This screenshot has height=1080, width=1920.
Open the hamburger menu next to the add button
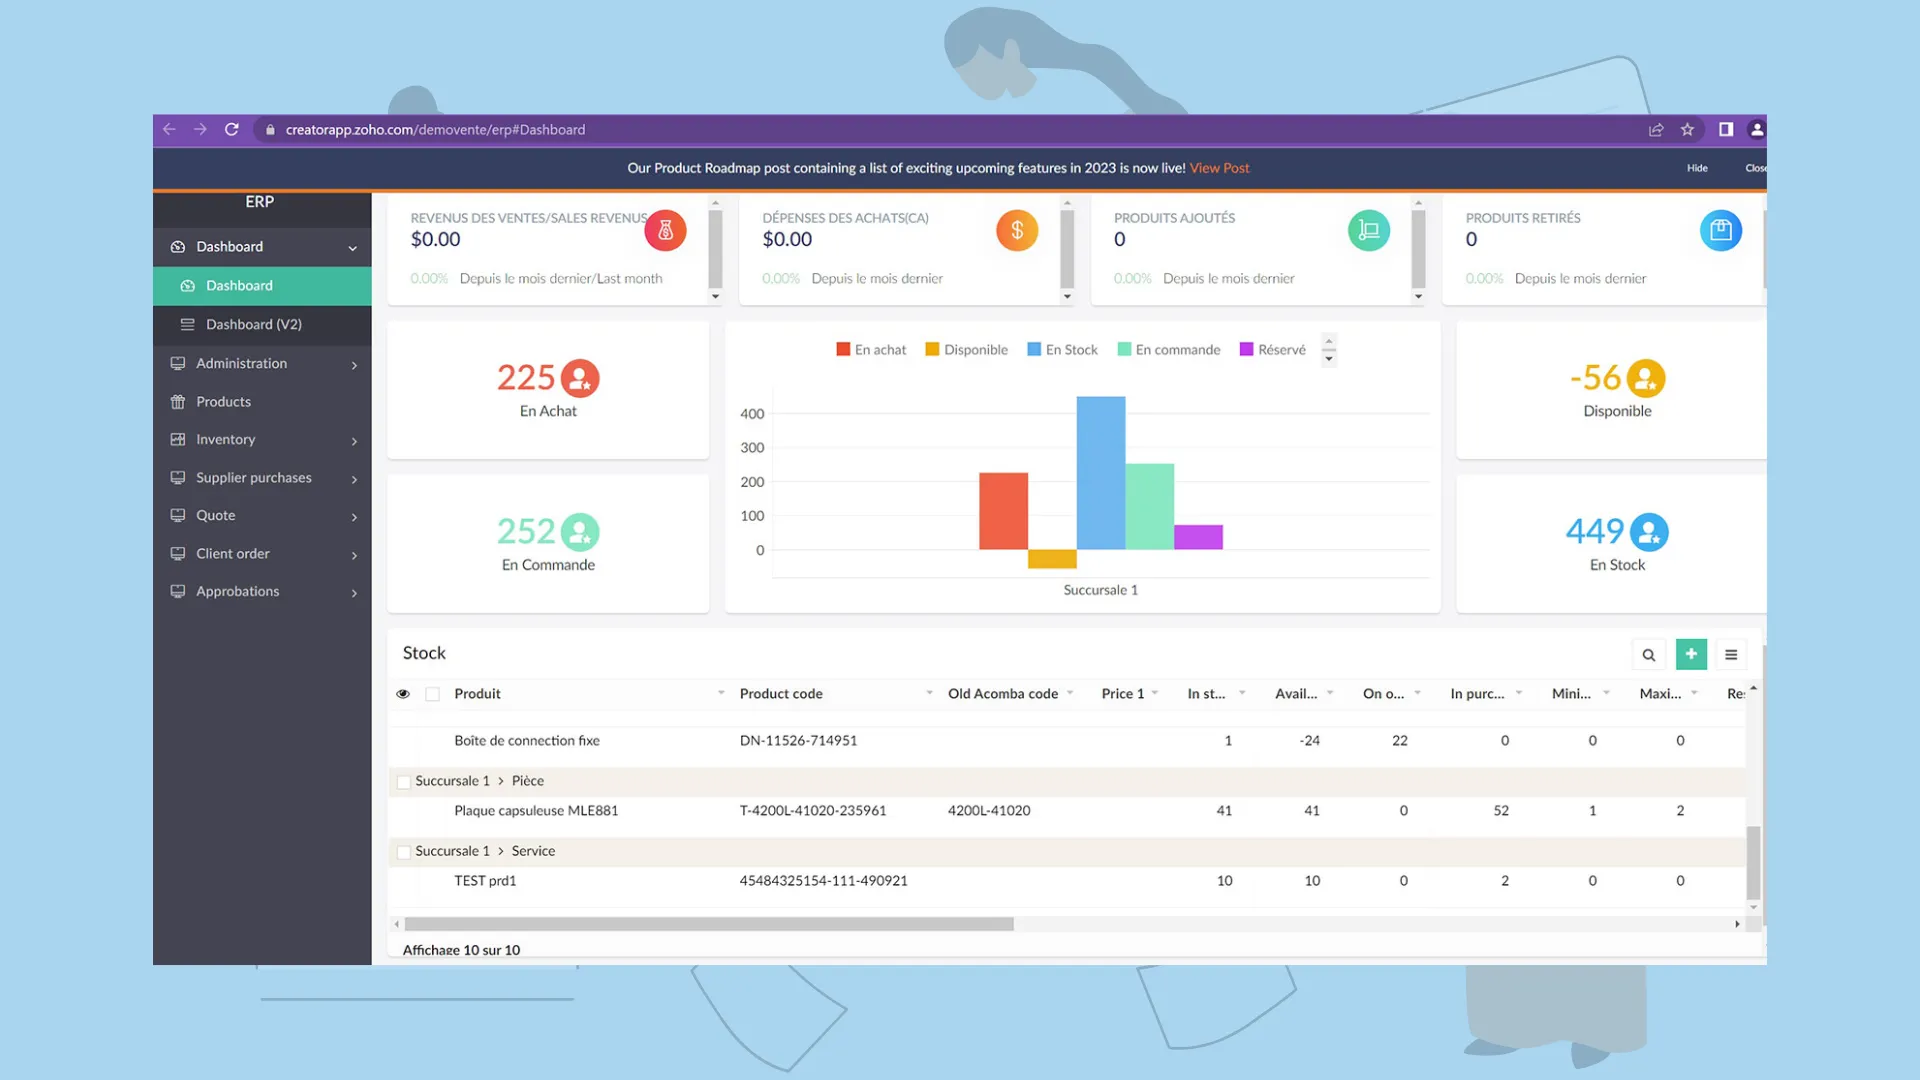pos(1732,654)
